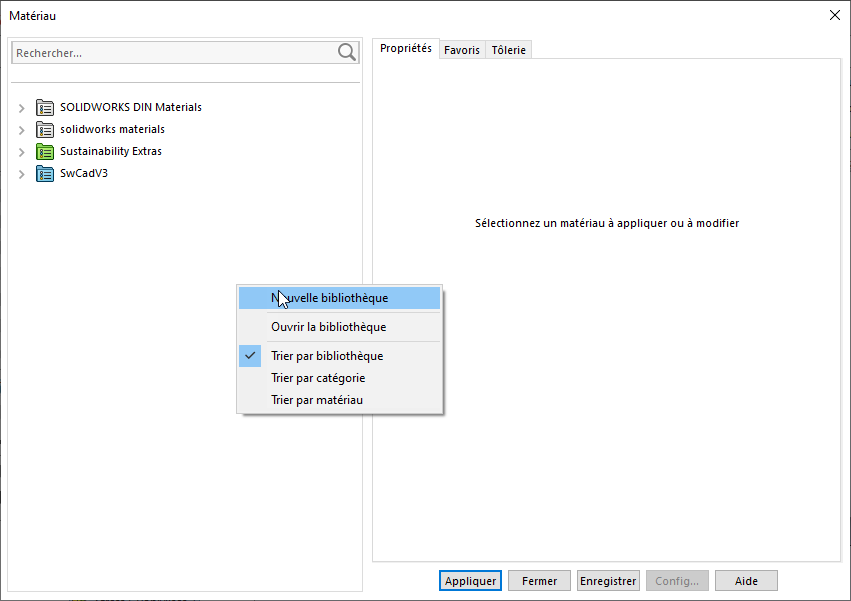Choose Nouvelle bibliothèque from context menu

[329, 298]
